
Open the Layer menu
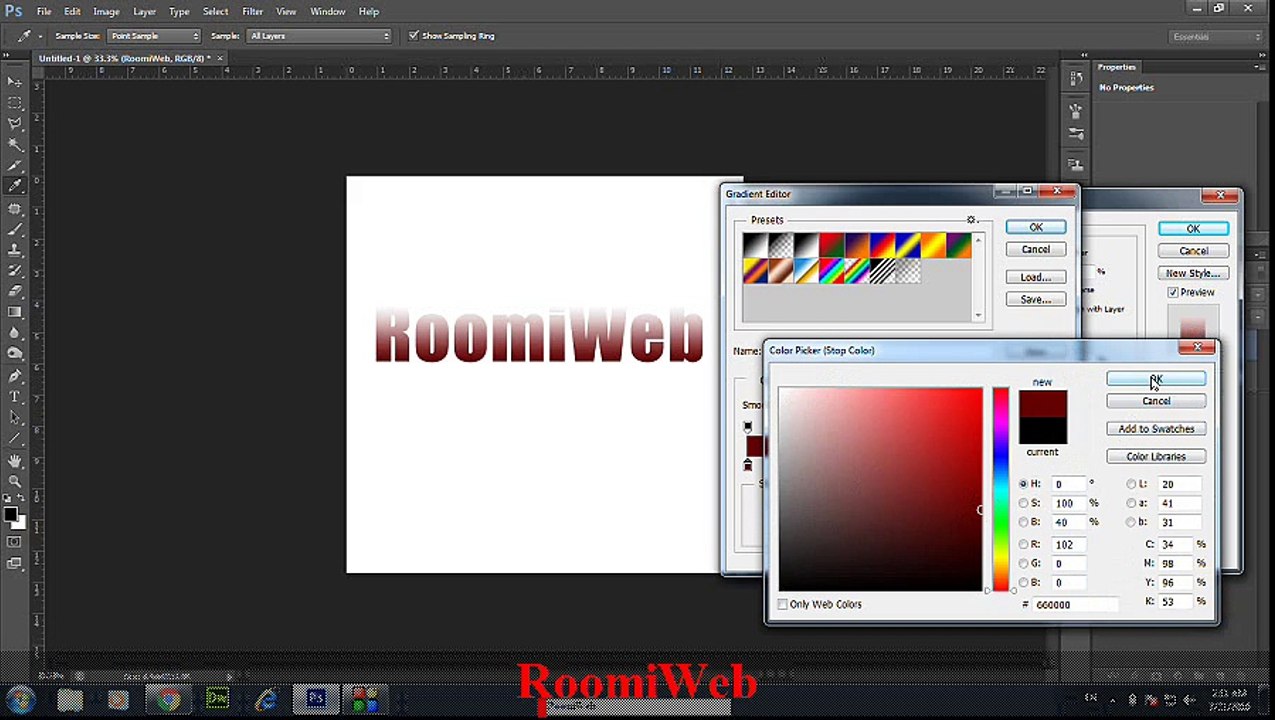point(144,11)
